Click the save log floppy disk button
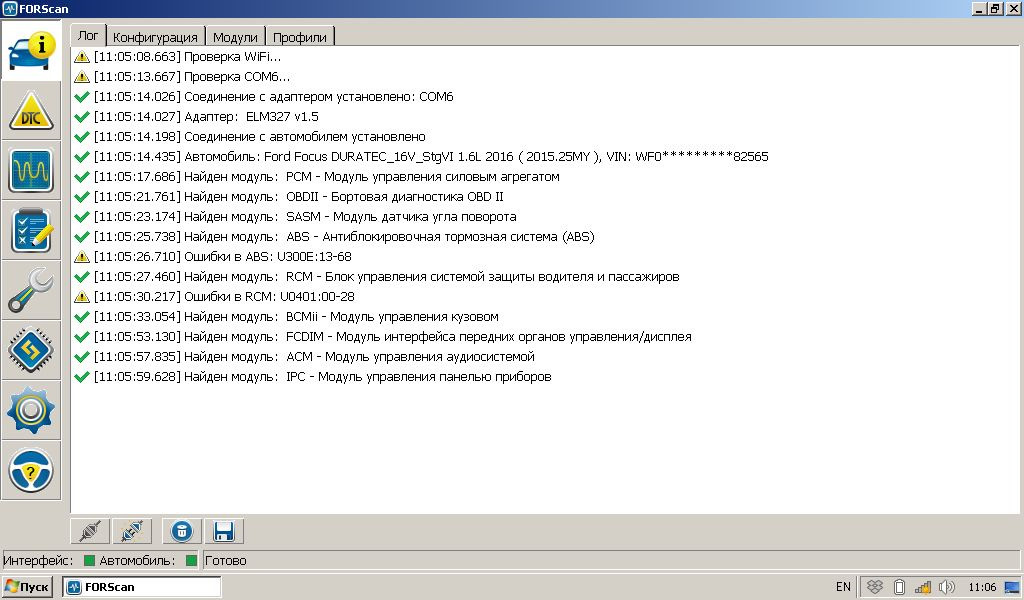This screenshot has width=1024, height=600. tap(224, 531)
